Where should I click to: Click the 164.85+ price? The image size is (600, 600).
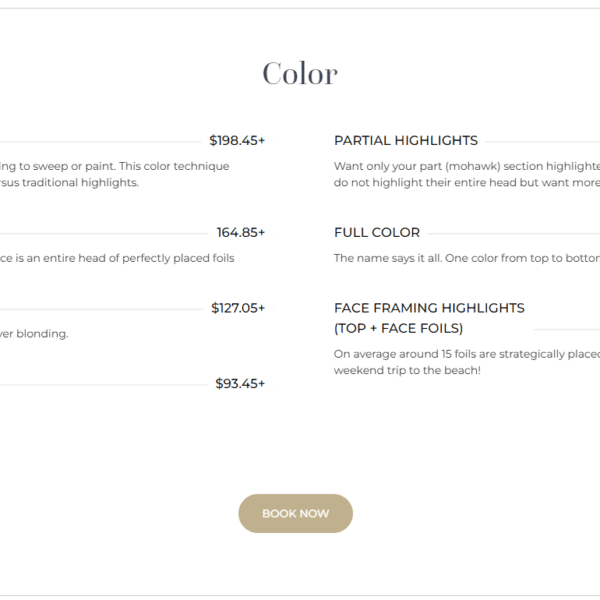coord(241,233)
